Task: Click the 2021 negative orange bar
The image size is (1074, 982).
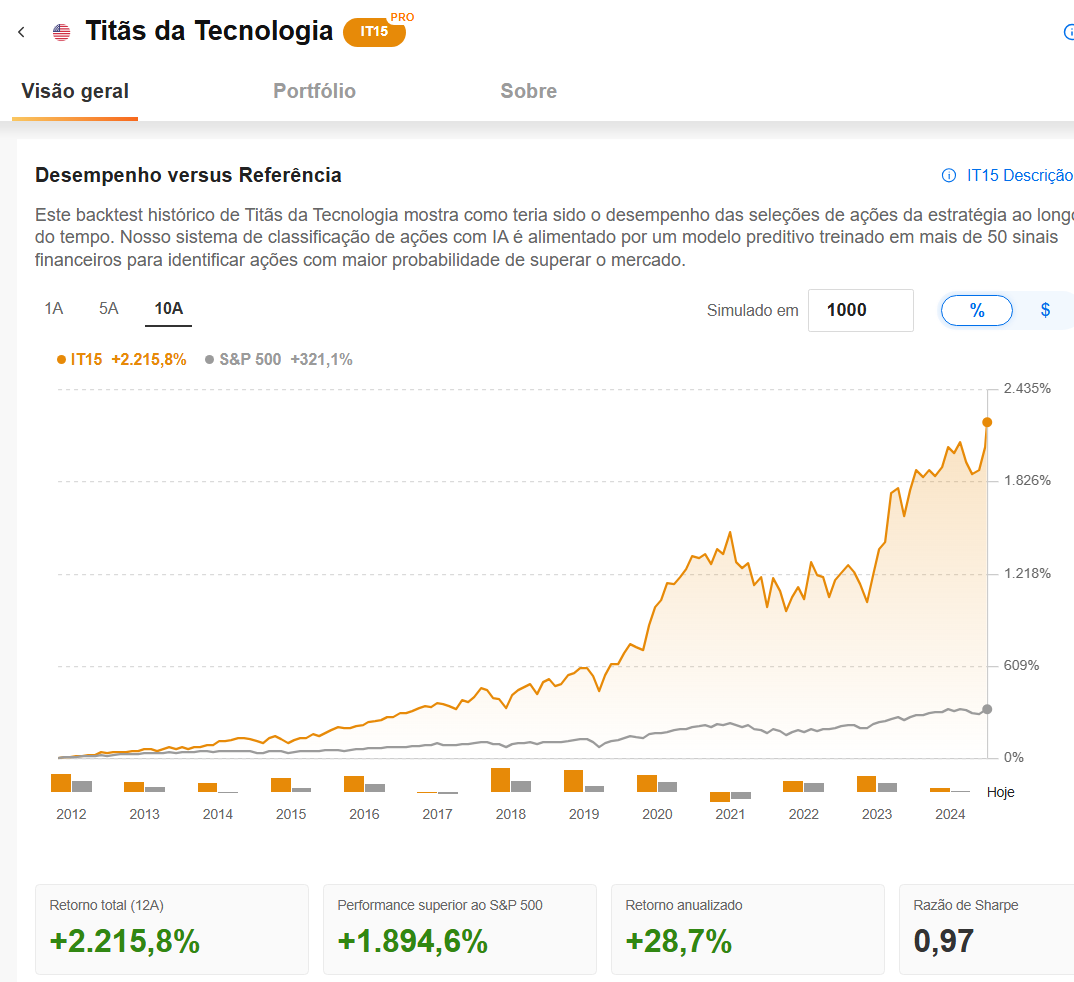Action: point(720,796)
